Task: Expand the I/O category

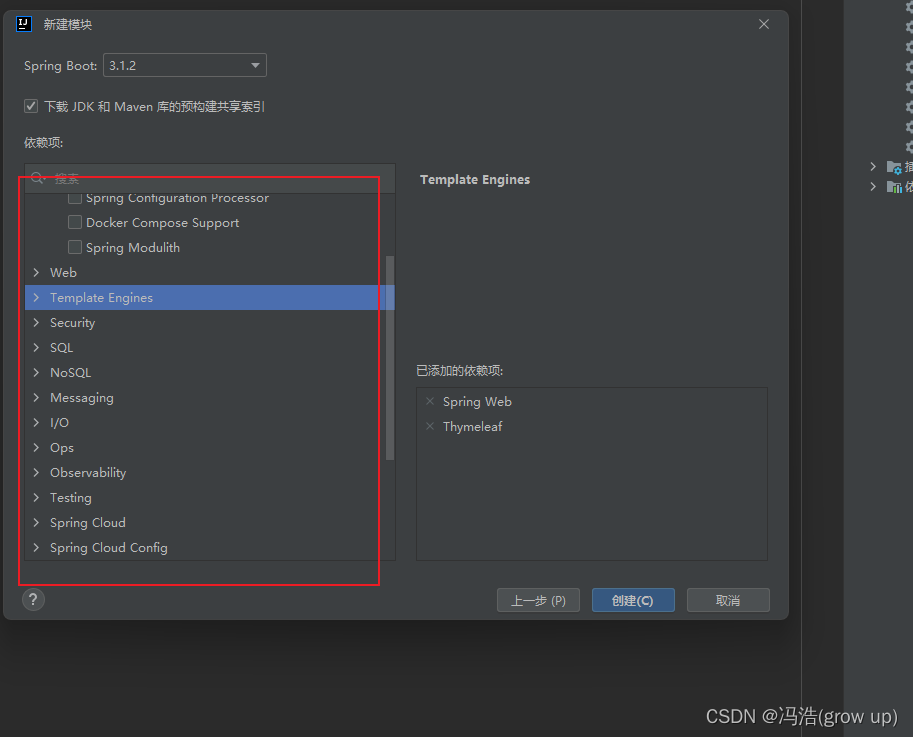Action: [36, 423]
